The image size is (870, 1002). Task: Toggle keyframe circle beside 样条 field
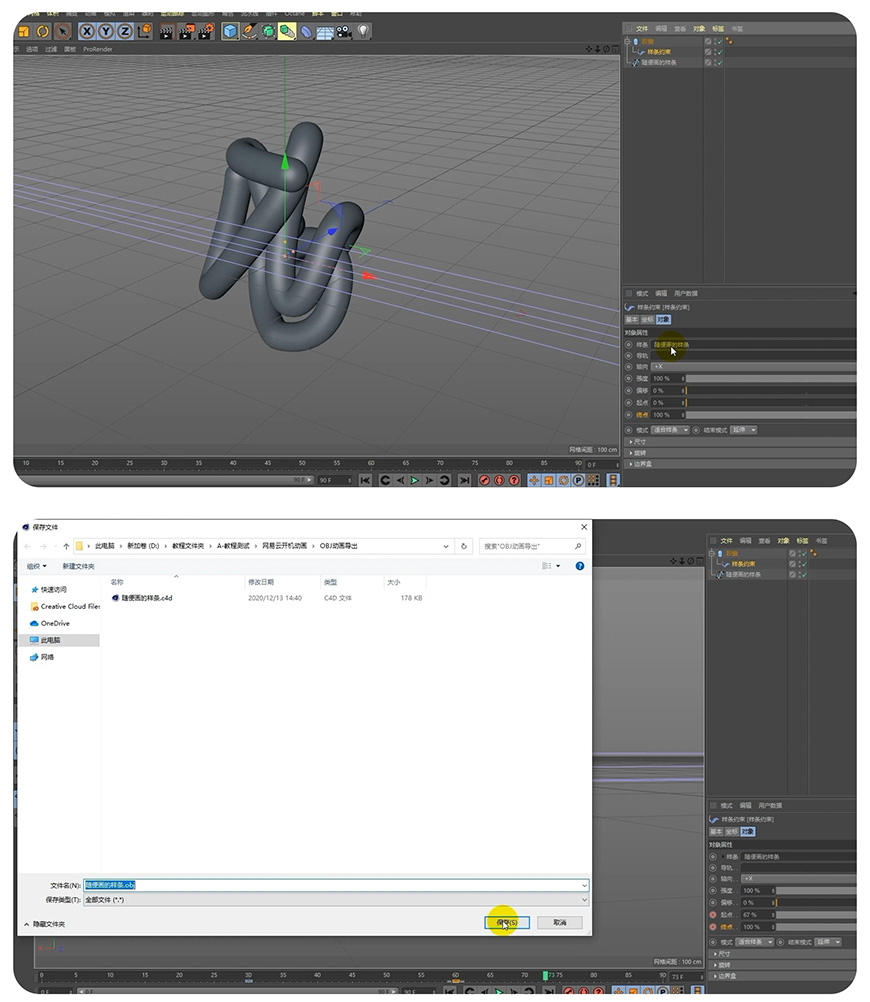coord(629,344)
